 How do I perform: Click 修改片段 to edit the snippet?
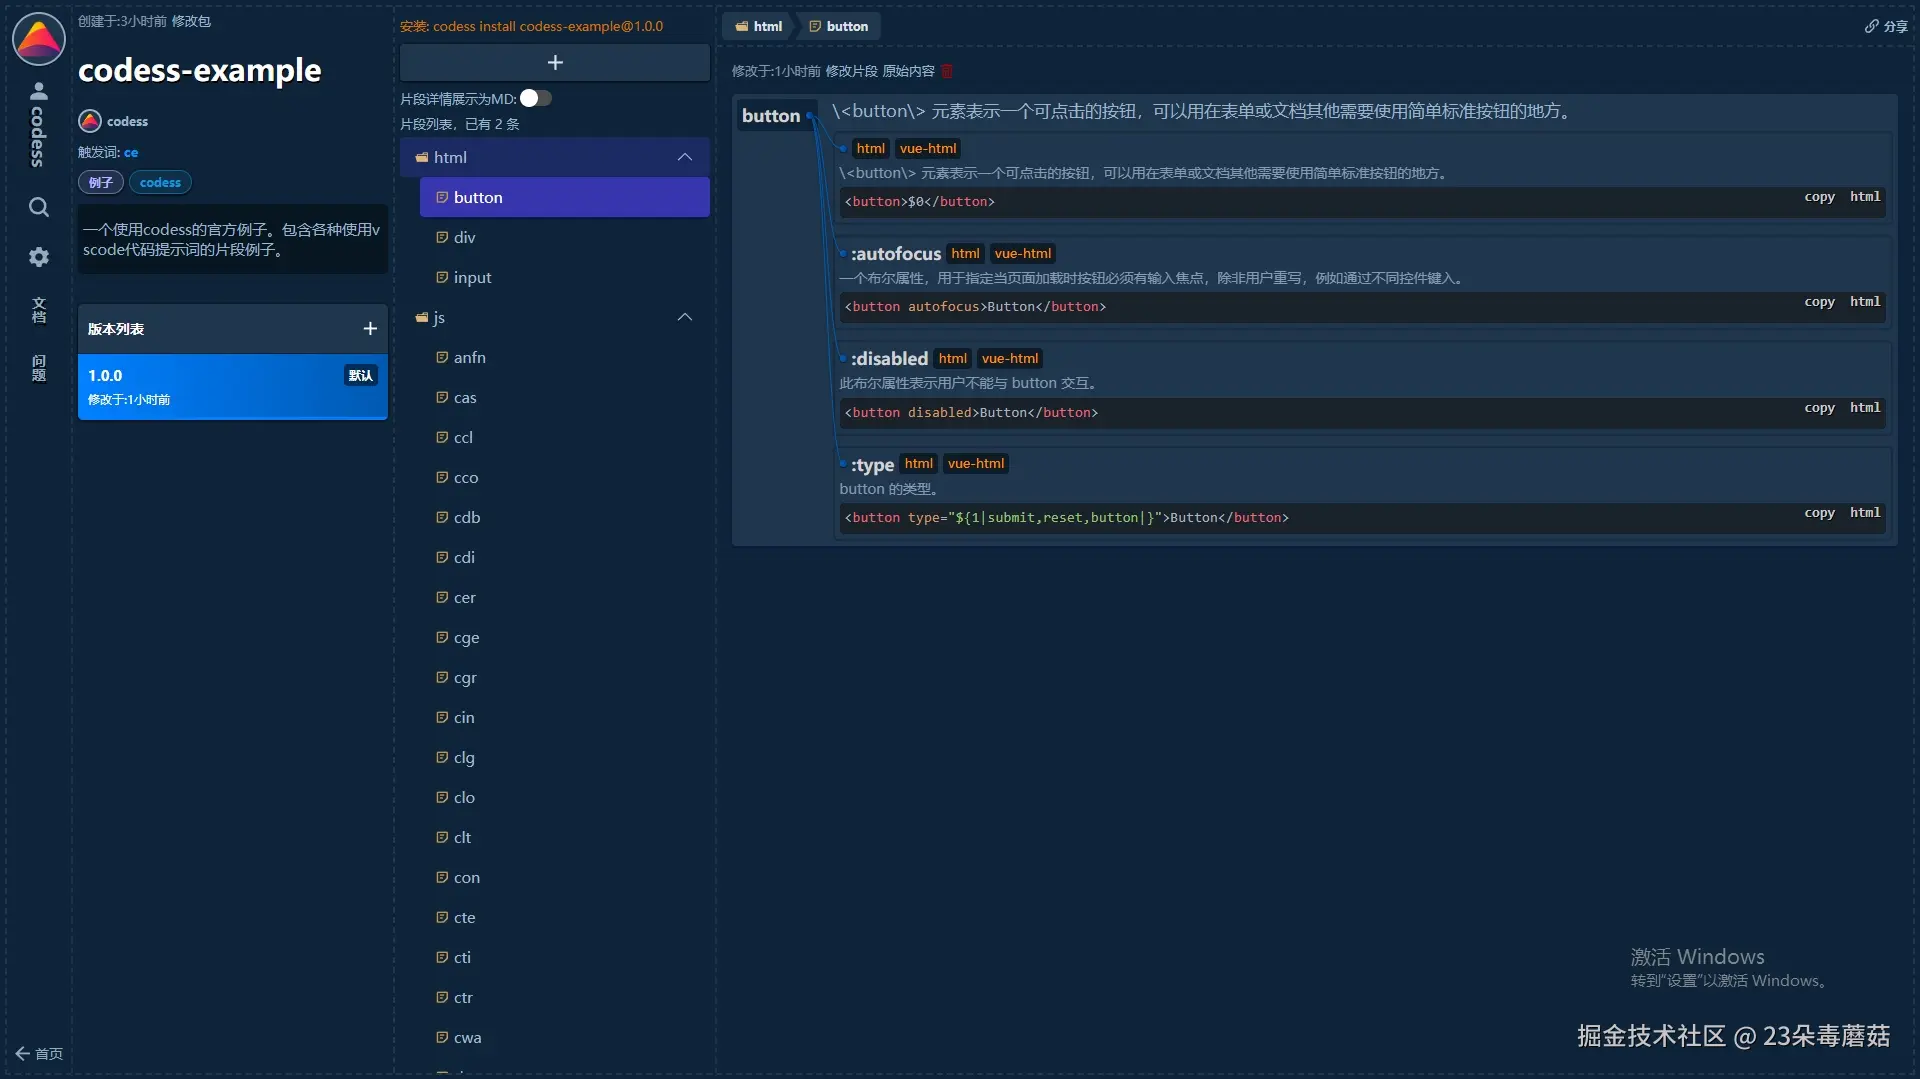click(x=851, y=71)
